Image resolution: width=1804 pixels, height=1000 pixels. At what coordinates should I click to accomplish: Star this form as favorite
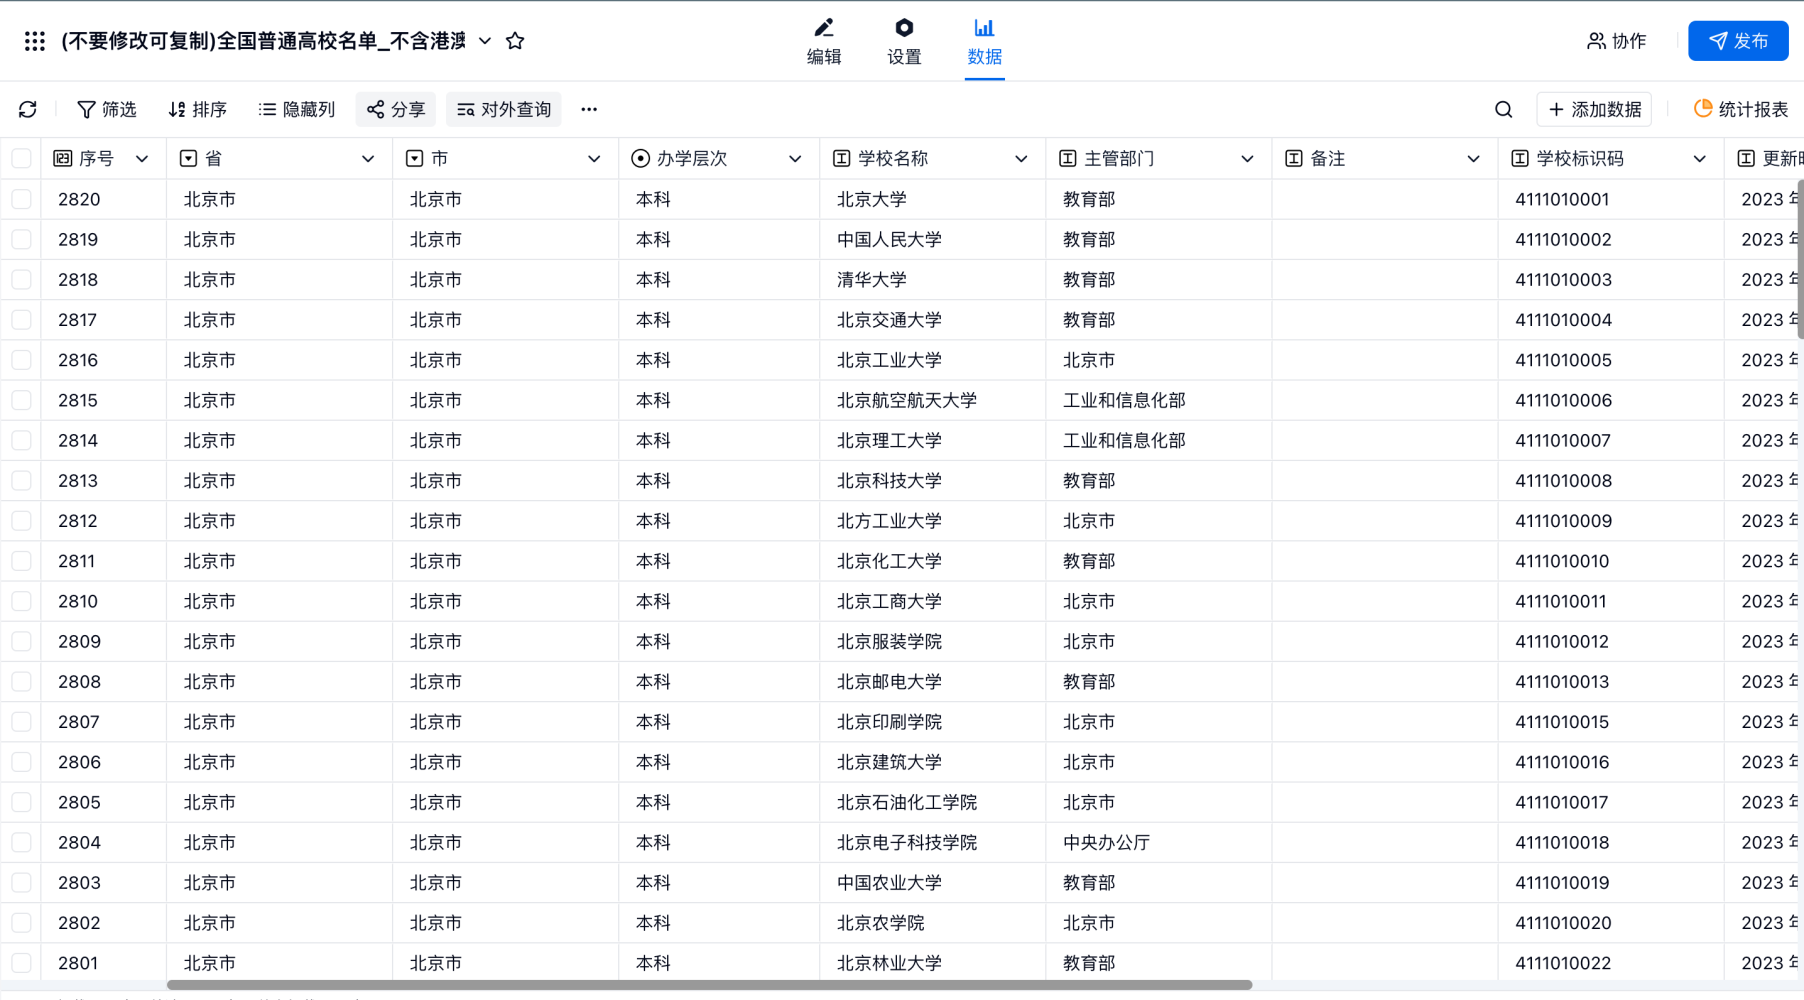[x=515, y=41]
